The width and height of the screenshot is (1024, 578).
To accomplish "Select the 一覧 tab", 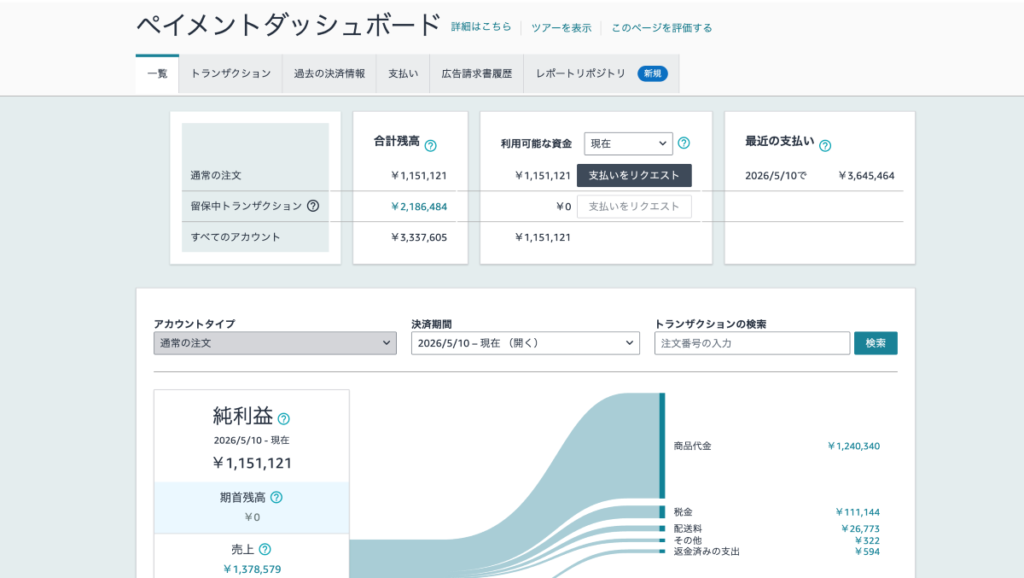I will pyautogui.click(x=157, y=74).
